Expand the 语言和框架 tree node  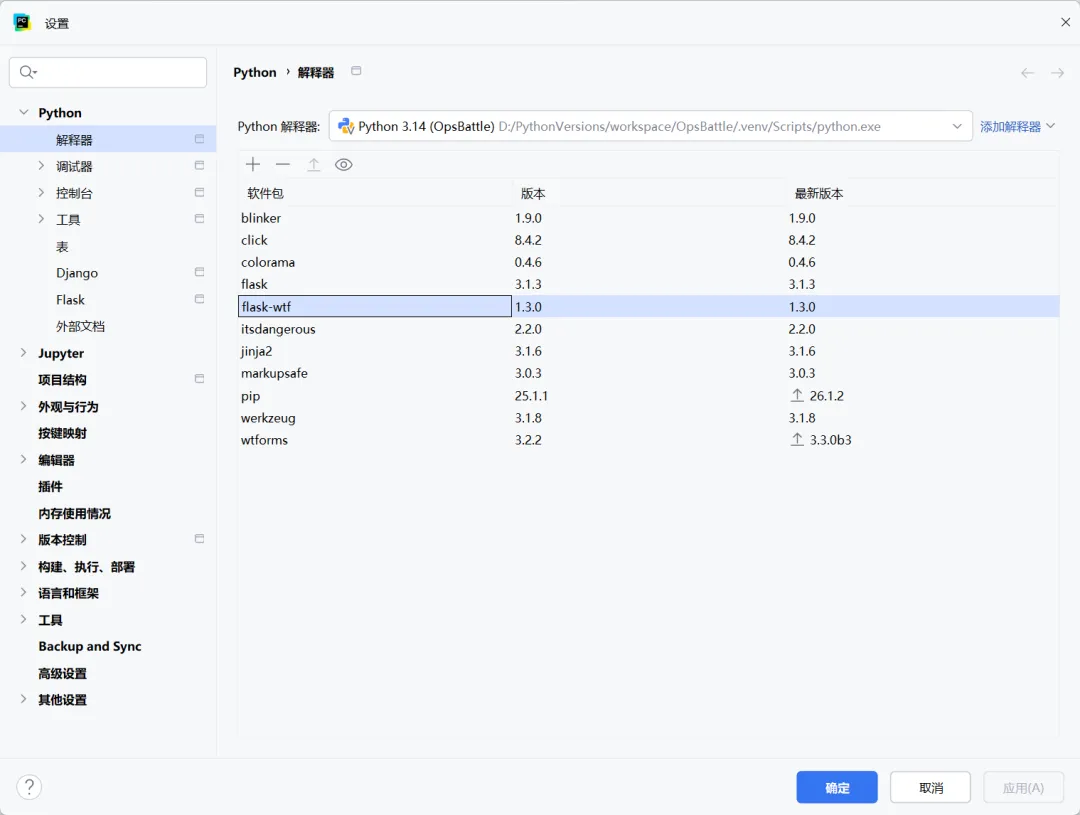pos(23,592)
